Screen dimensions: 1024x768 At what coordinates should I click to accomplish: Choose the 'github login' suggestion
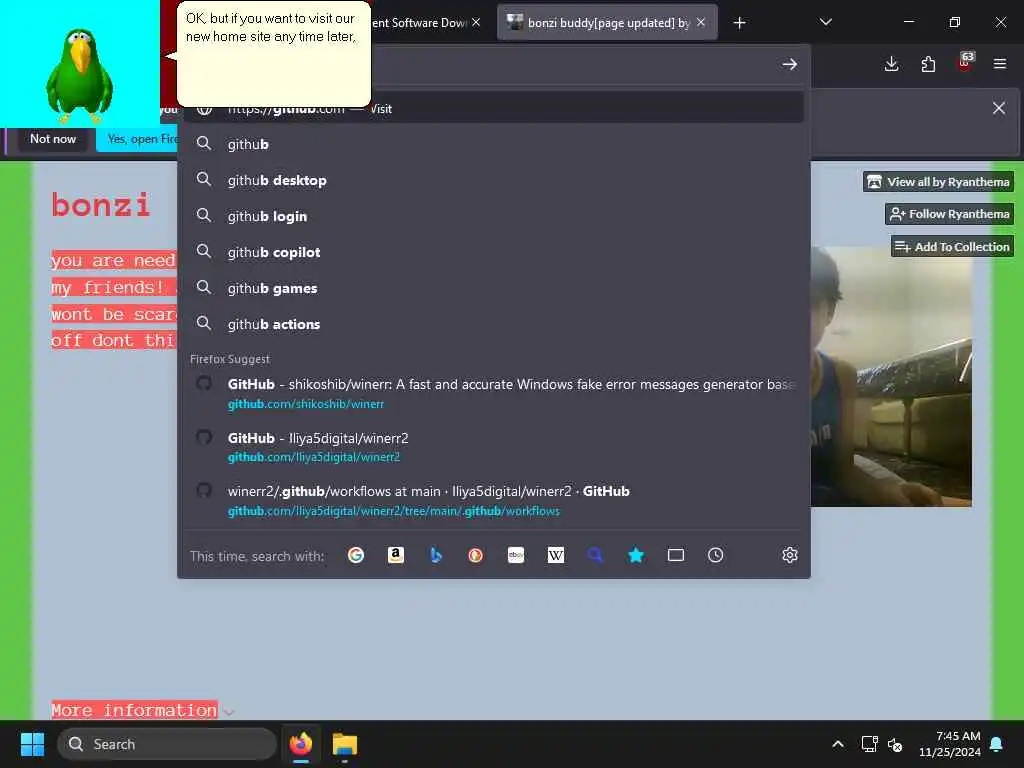pos(493,216)
